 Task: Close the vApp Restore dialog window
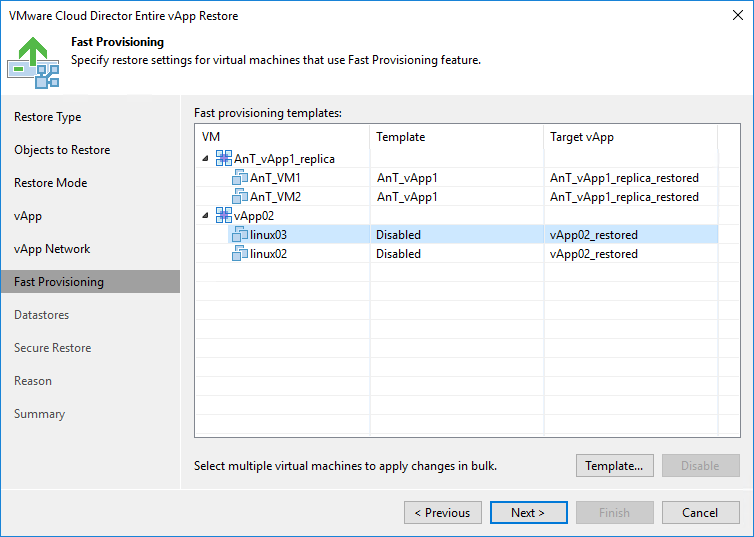738,15
